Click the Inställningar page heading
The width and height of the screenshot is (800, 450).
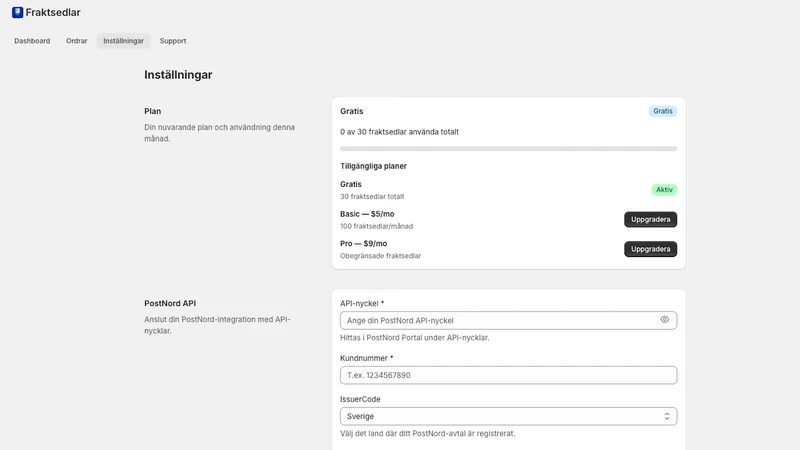[178, 75]
